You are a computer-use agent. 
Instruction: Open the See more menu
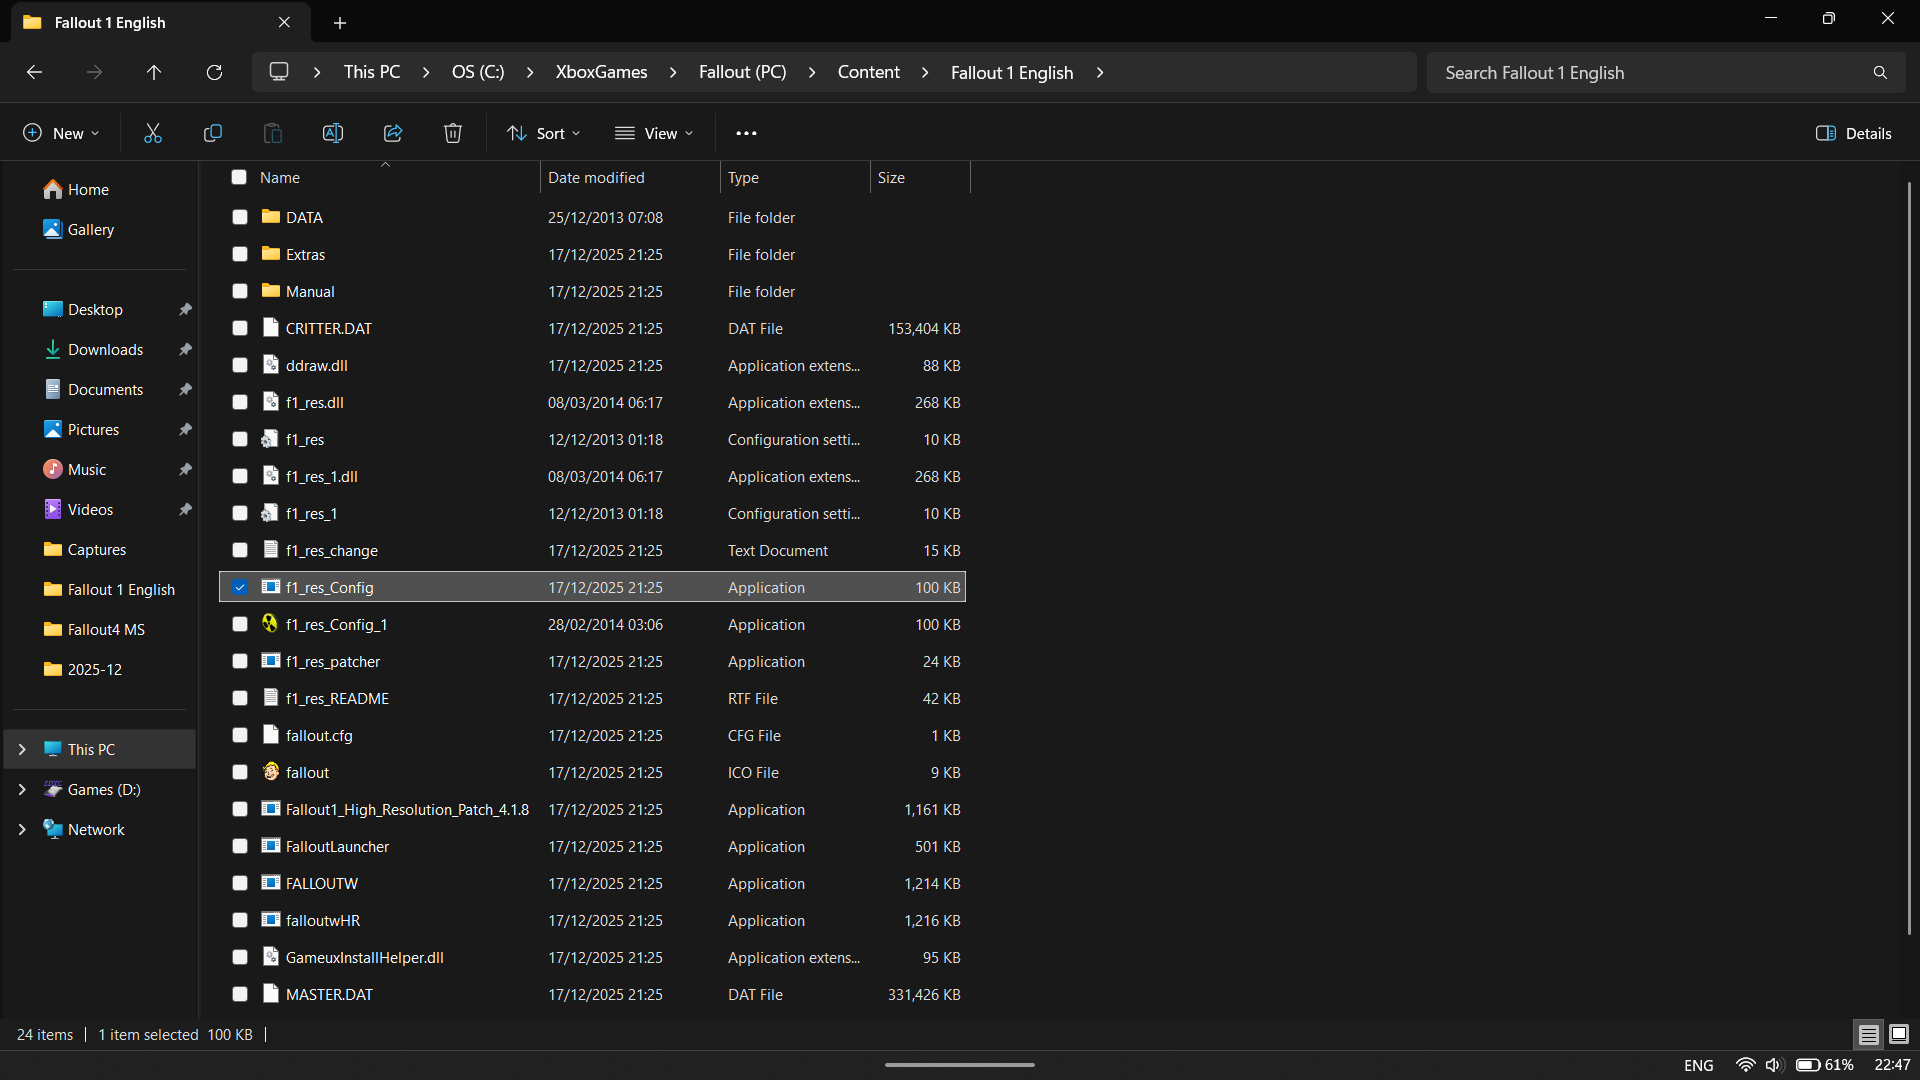[x=746, y=132]
